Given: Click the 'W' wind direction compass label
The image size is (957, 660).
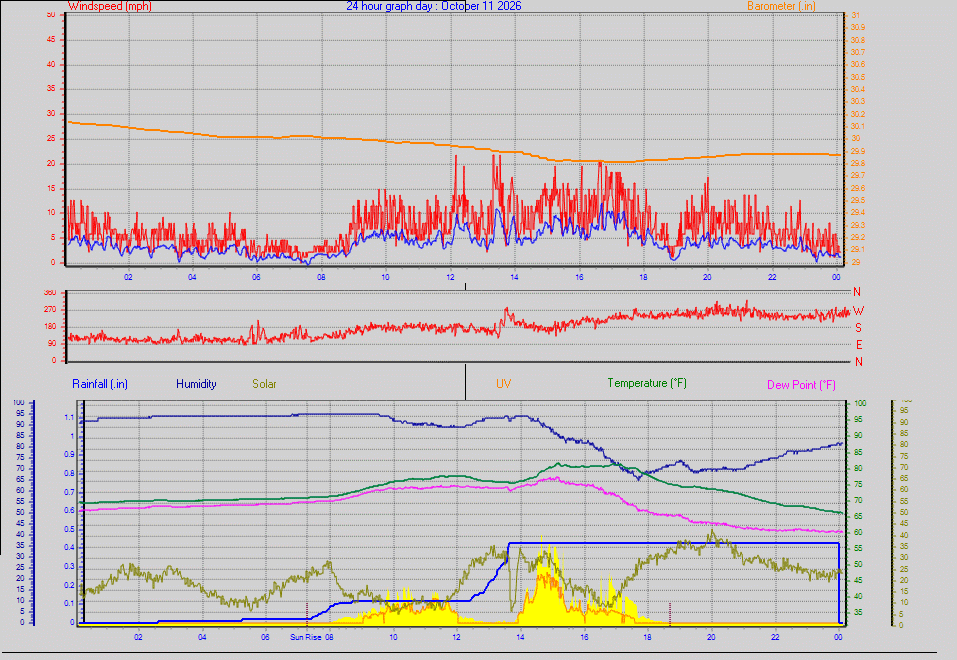Looking at the screenshot, I should pos(859,311).
